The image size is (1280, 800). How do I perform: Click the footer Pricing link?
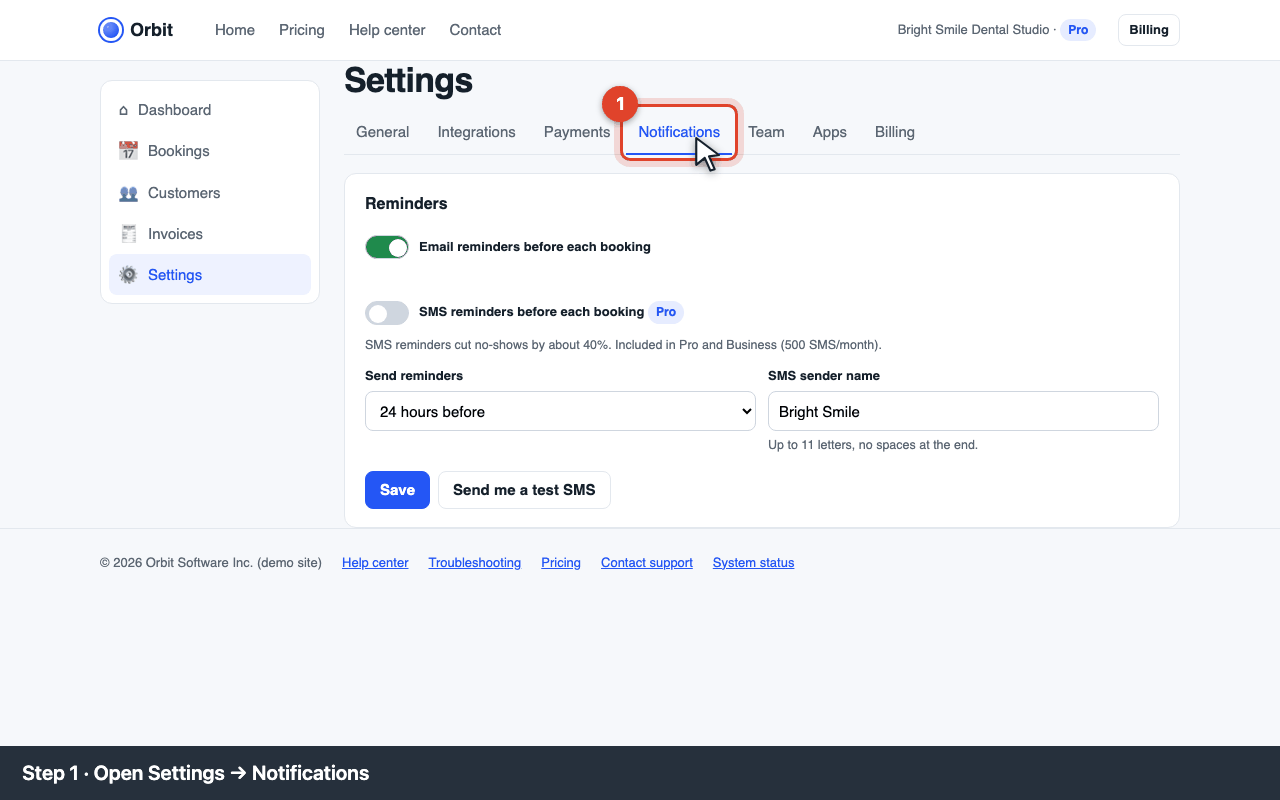(x=561, y=563)
